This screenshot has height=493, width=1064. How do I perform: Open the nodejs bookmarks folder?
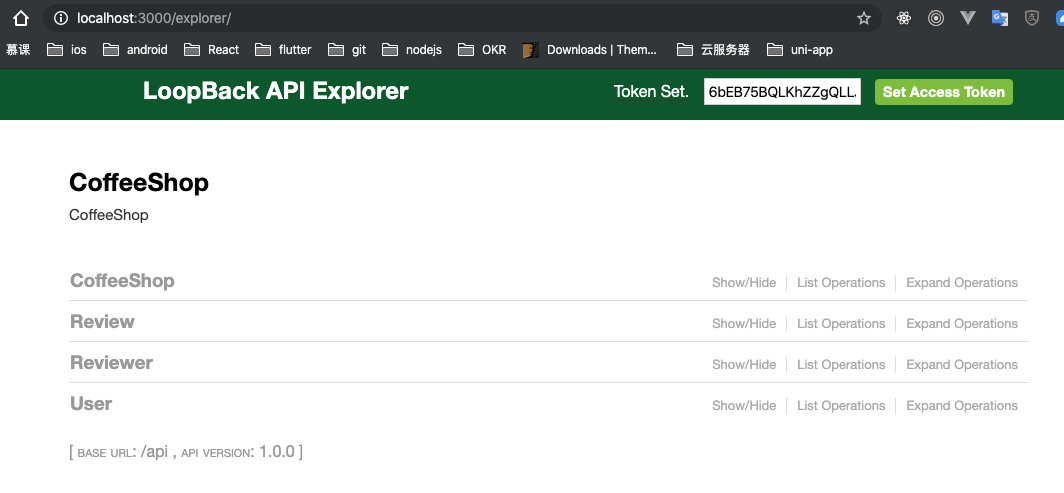412,50
